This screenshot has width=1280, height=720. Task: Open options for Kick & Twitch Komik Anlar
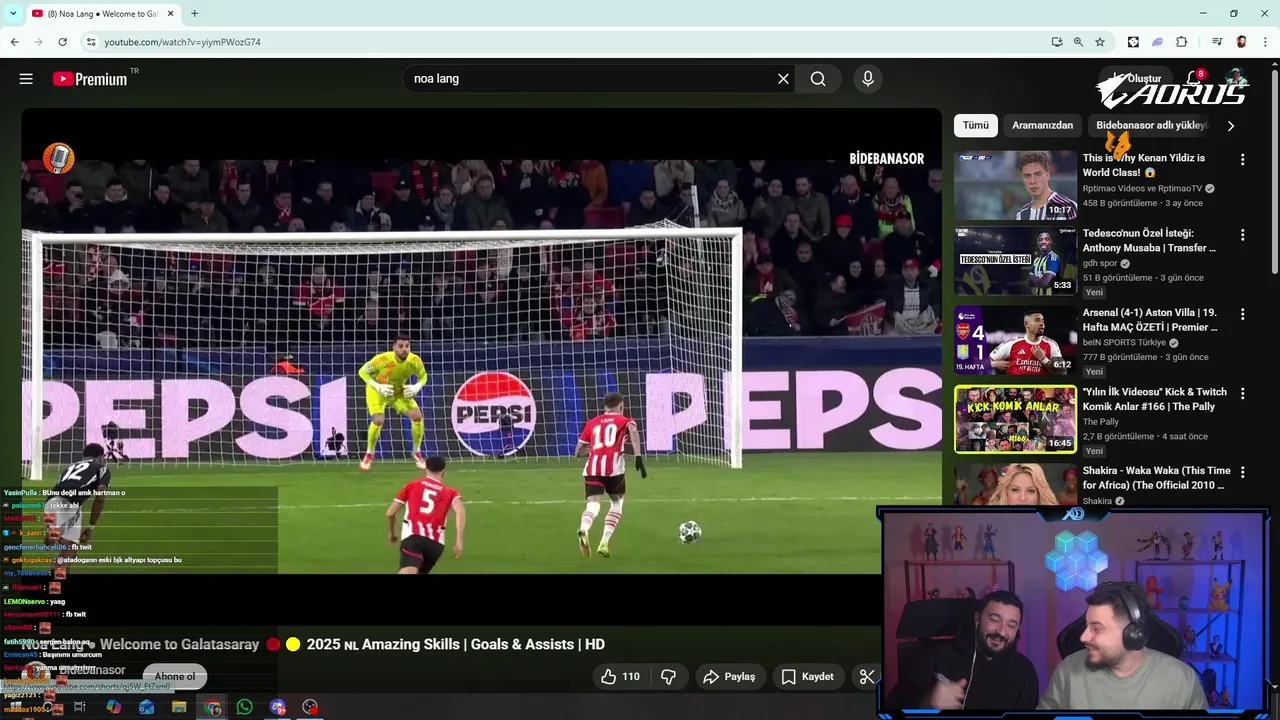1242,393
